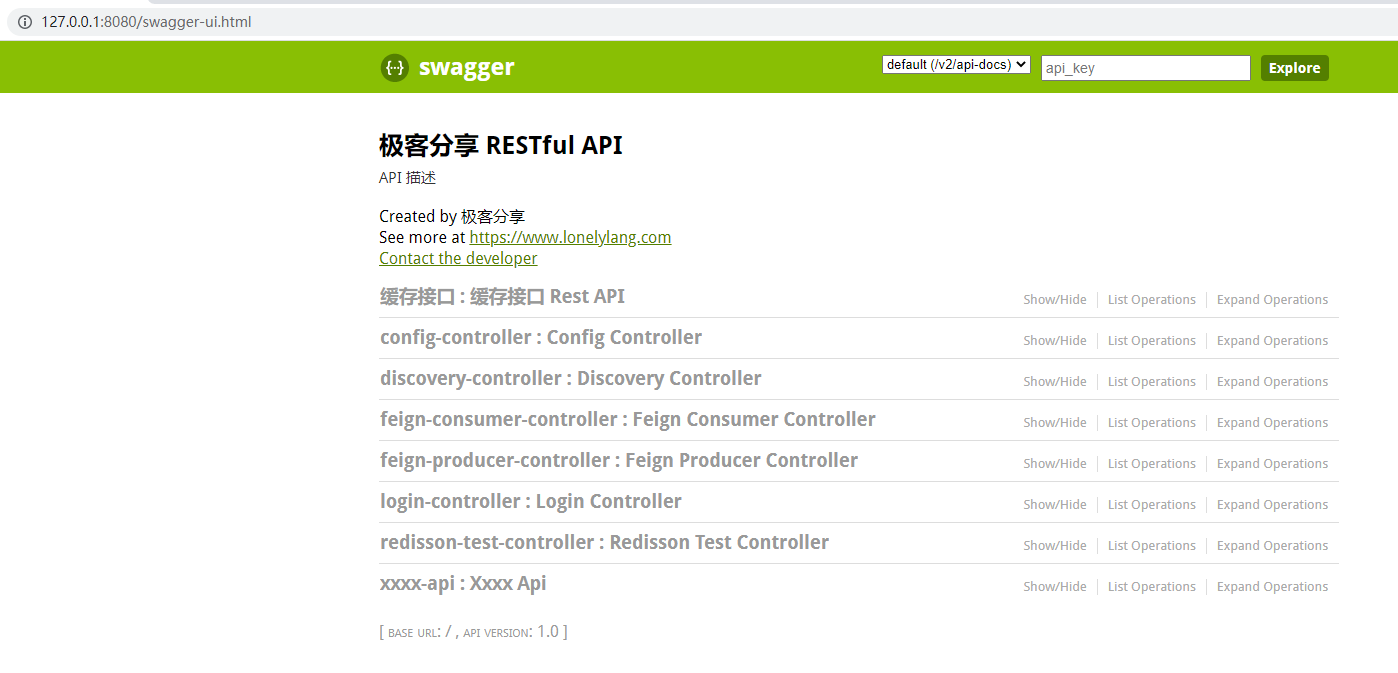
Task: List Operations for discovery-controller
Action: click(1152, 382)
